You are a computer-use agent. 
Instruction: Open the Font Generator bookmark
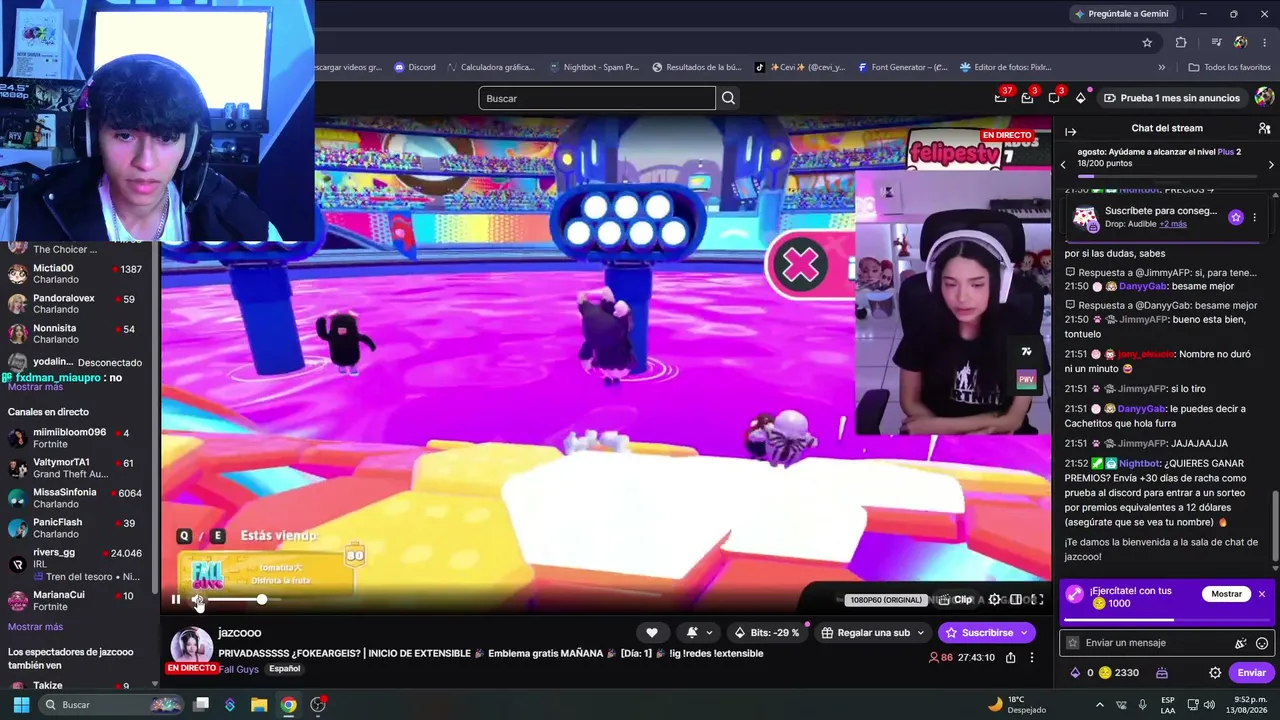(902, 68)
